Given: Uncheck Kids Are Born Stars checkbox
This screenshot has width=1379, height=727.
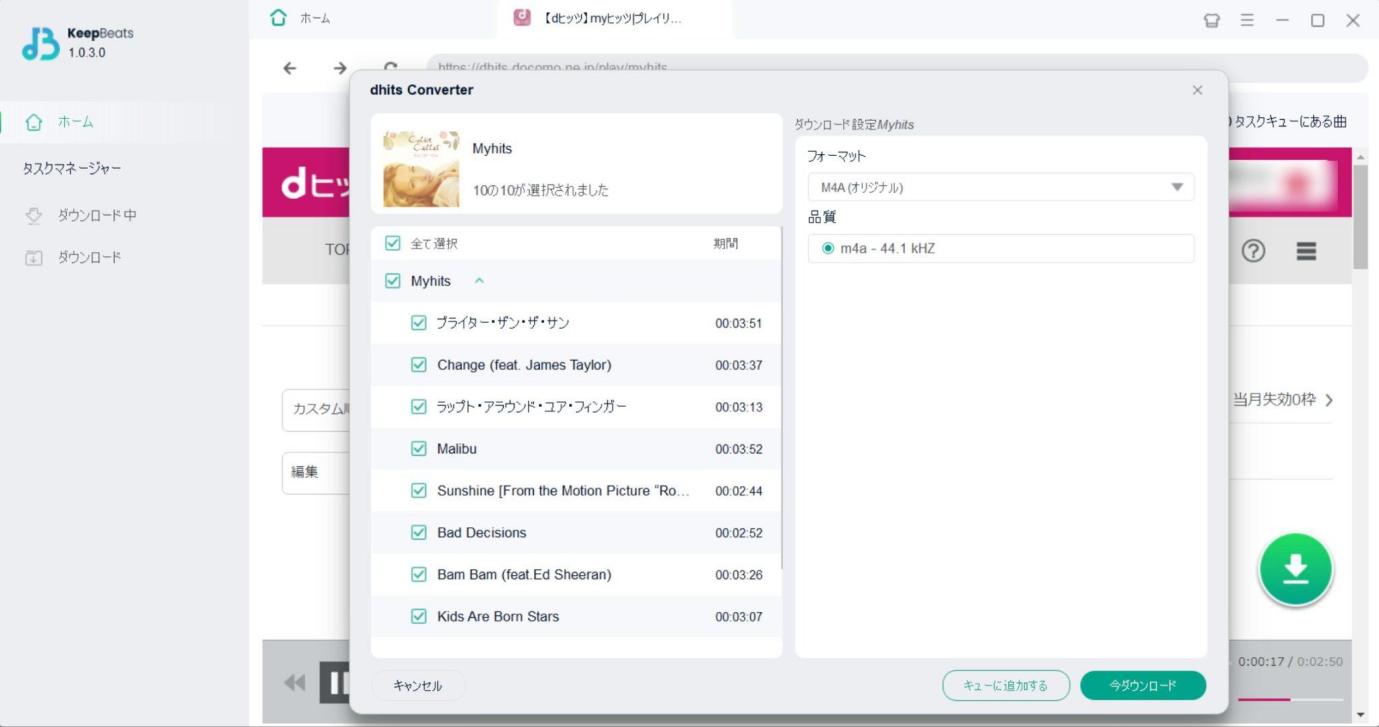Looking at the screenshot, I should 419,617.
